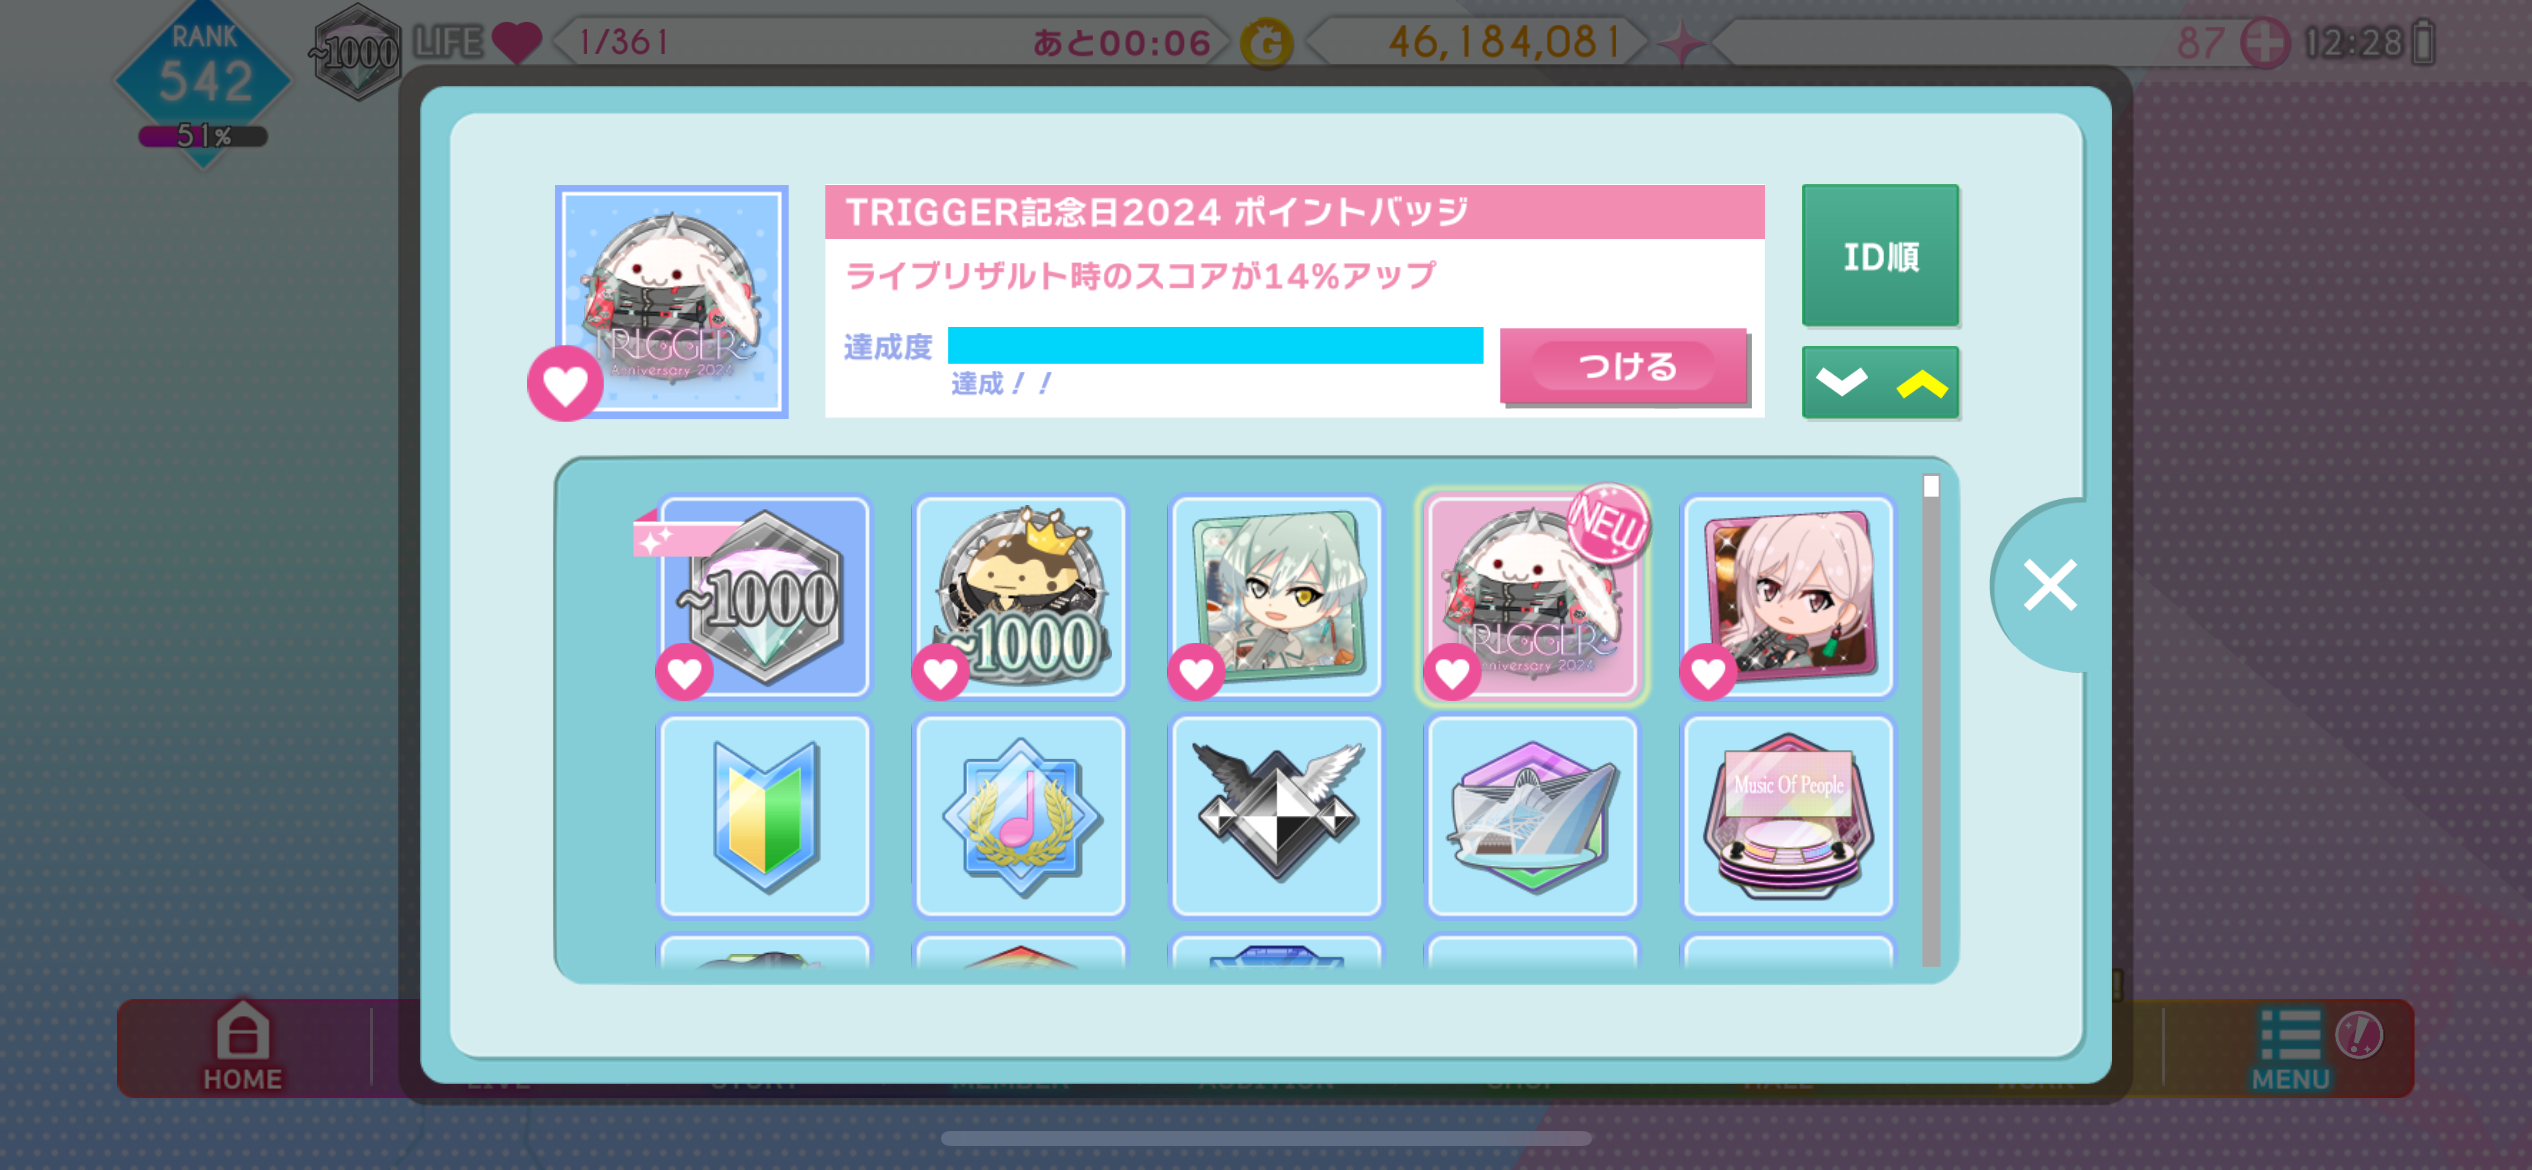This screenshot has width=2532, height=1170.
Task: Select the beginner shield badge
Action: pos(764,816)
